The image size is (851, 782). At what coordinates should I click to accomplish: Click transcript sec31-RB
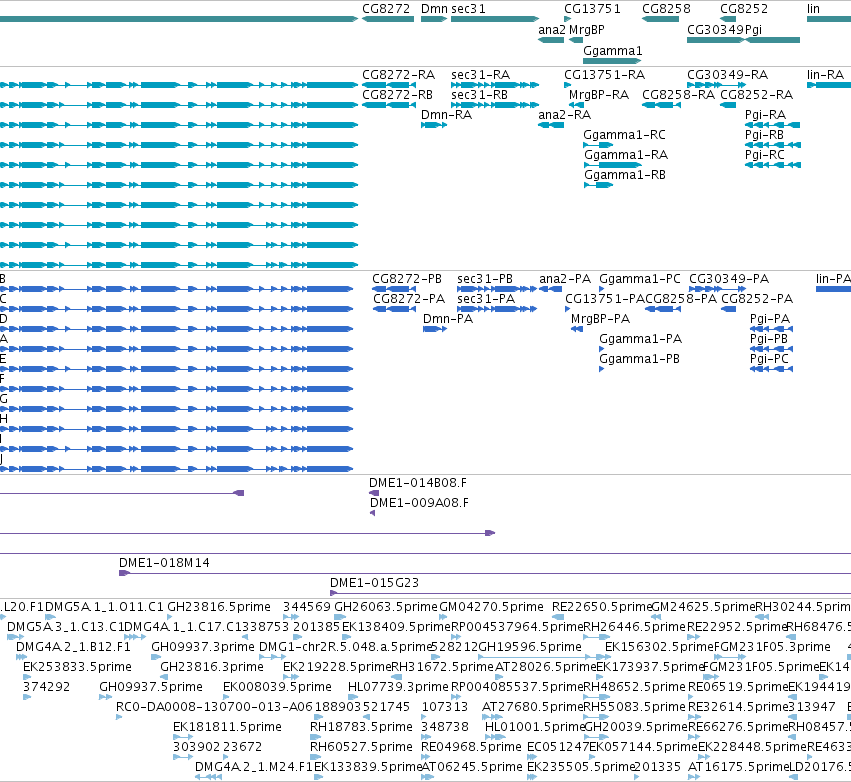tap(479, 94)
